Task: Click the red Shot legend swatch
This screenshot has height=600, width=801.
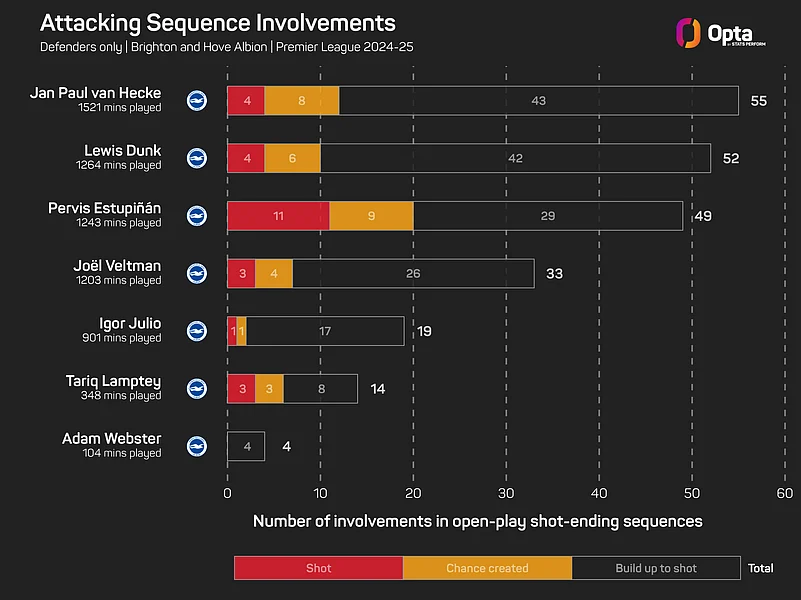Action: point(318,568)
